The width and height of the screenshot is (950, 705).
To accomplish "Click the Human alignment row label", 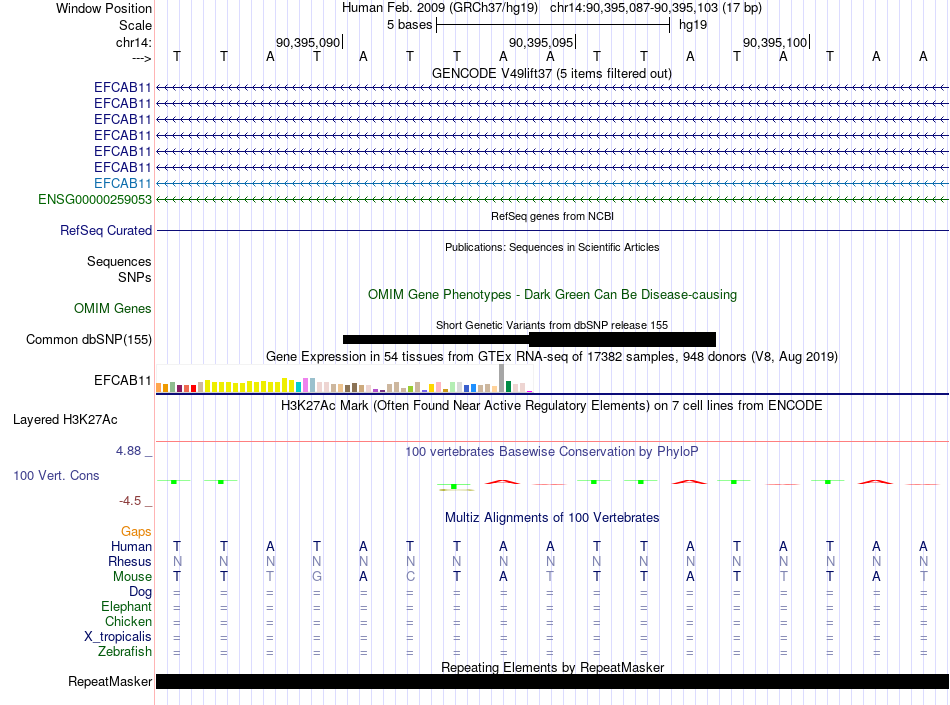I will click(x=131, y=546).
